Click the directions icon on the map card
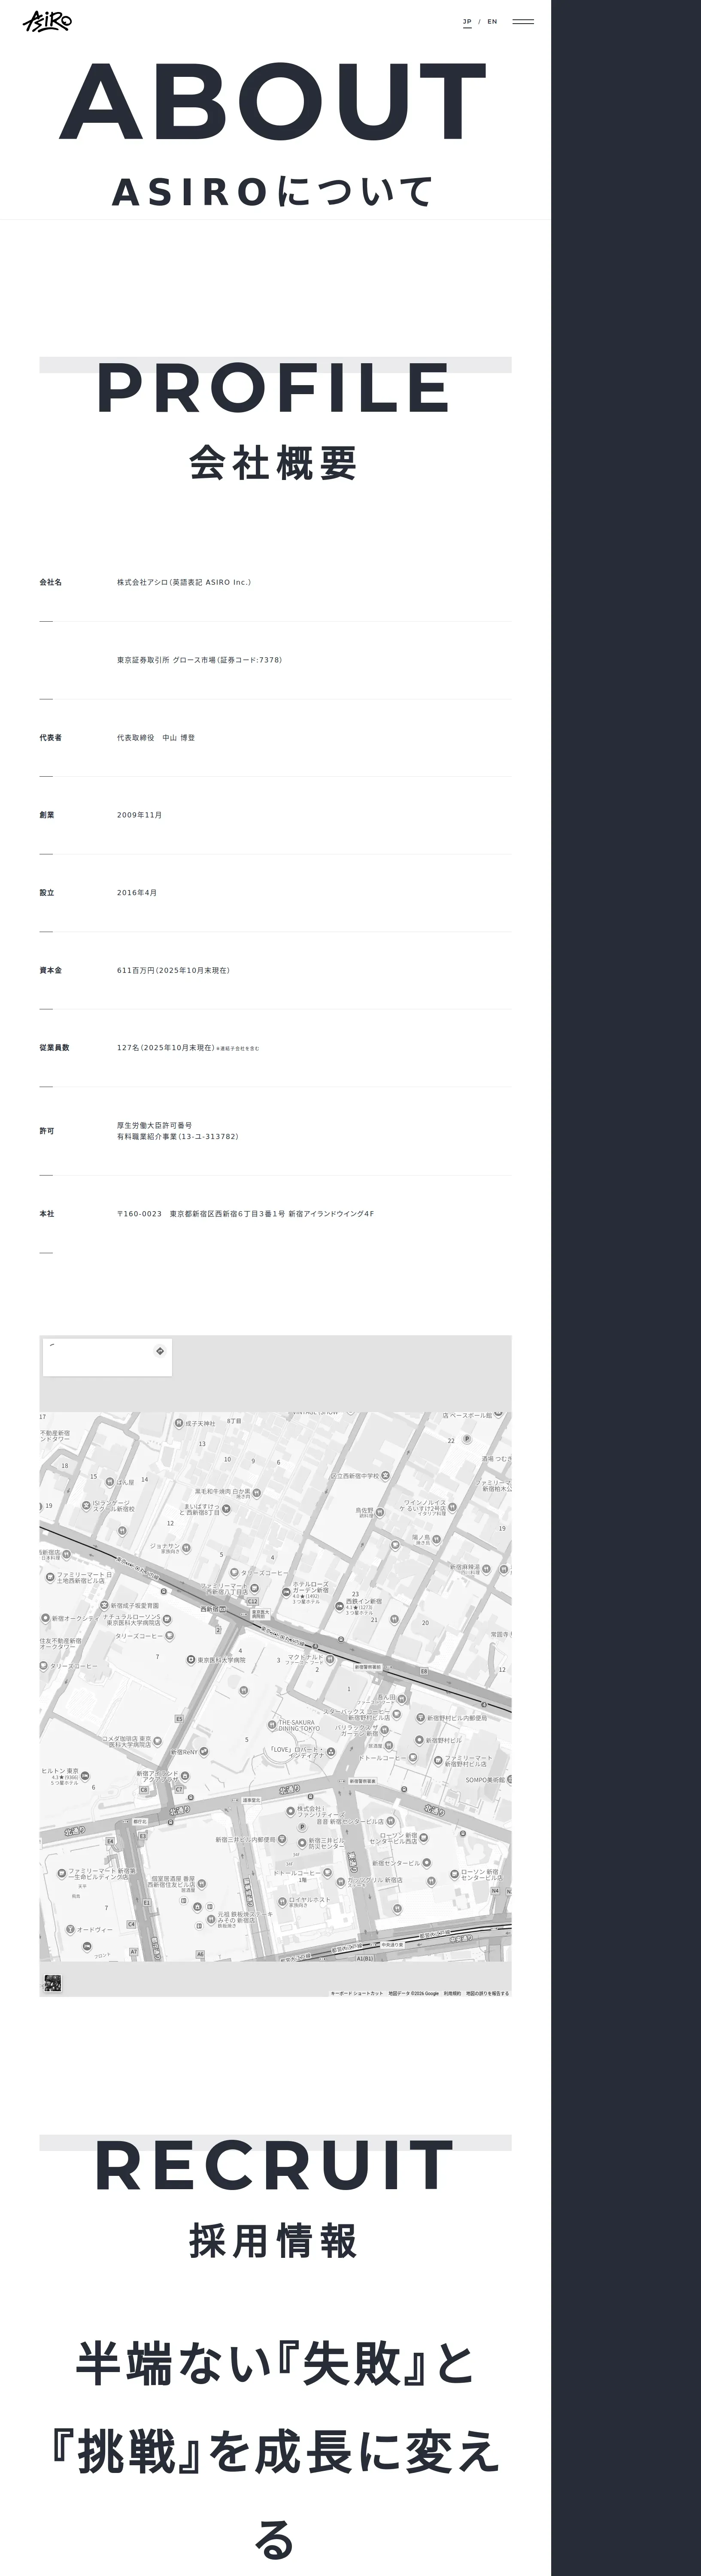701x2576 pixels. tap(160, 1351)
